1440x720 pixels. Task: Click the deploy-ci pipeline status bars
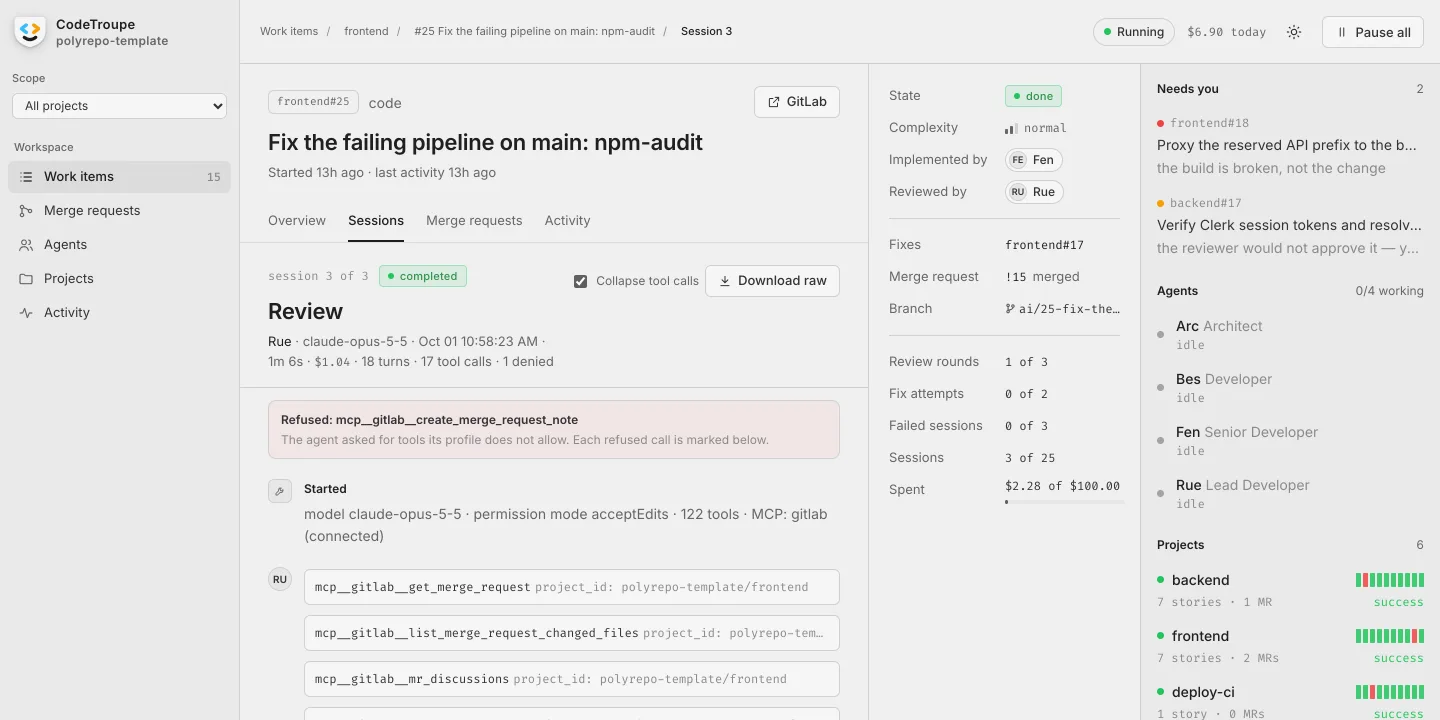[1390, 692]
